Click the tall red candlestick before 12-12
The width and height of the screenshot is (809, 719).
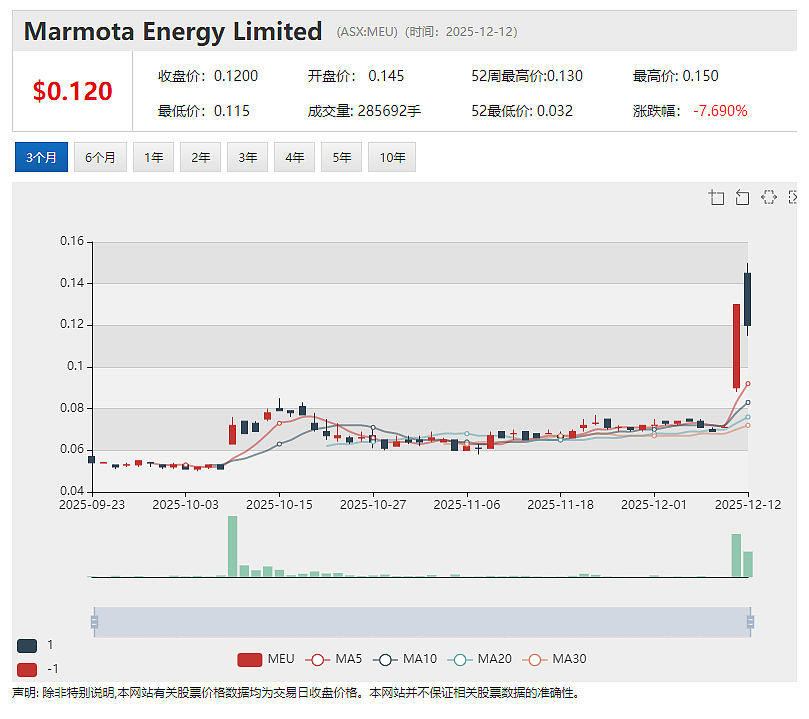coord(736,346)
